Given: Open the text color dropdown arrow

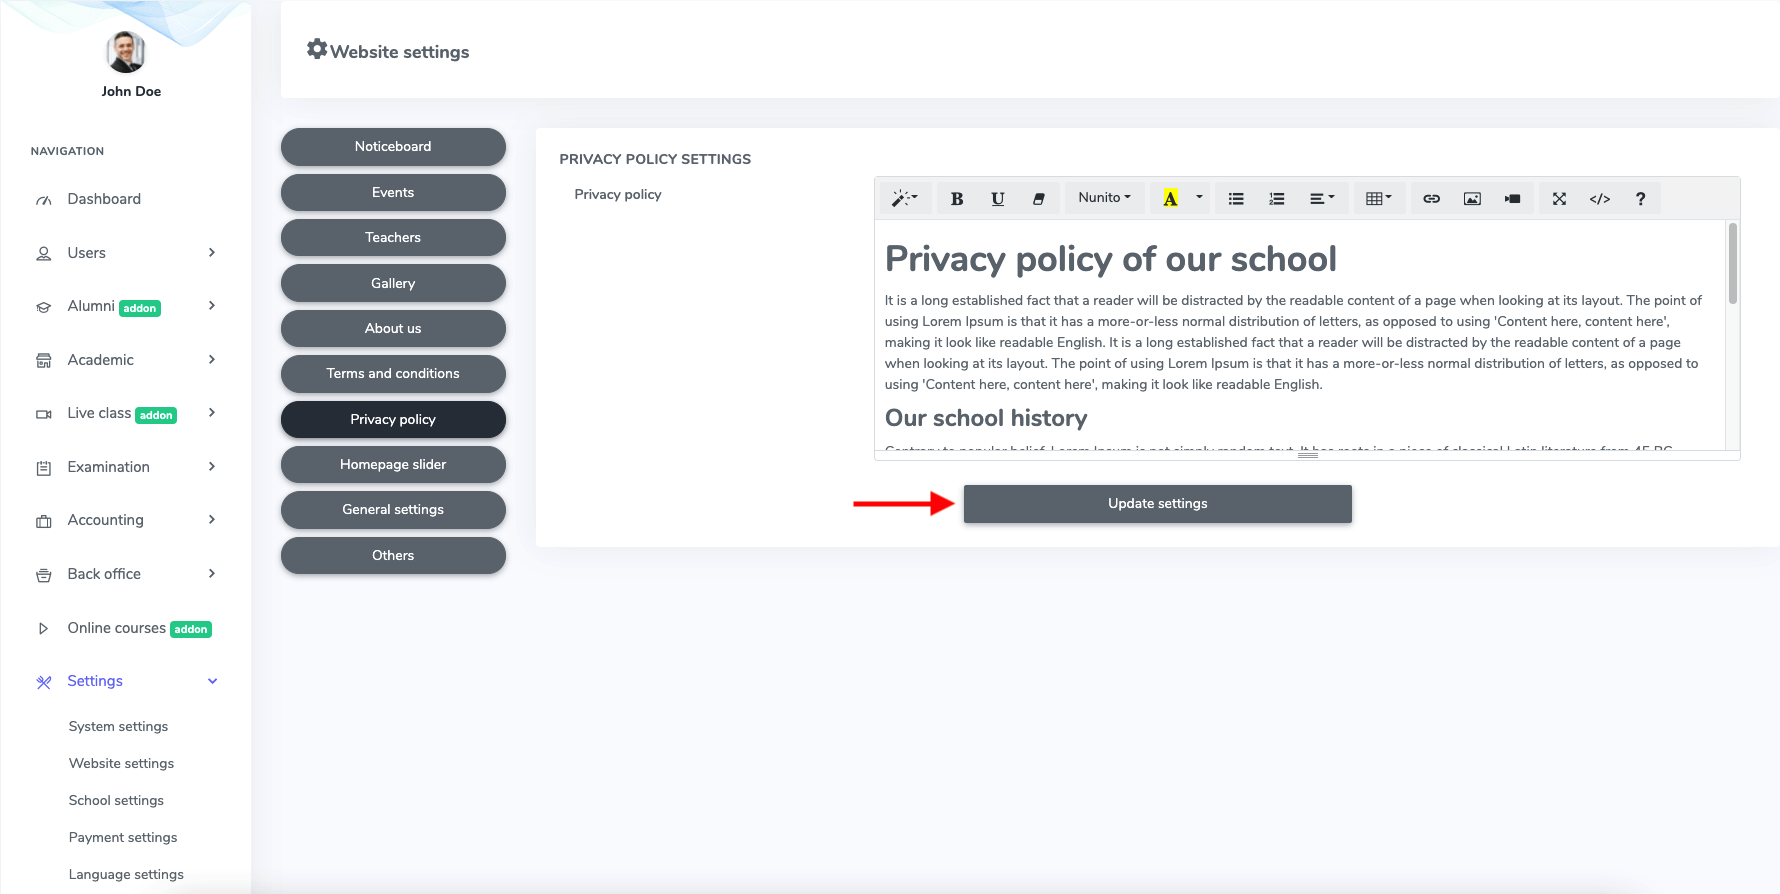Looking at the screenshot, I should [1199, 198].
